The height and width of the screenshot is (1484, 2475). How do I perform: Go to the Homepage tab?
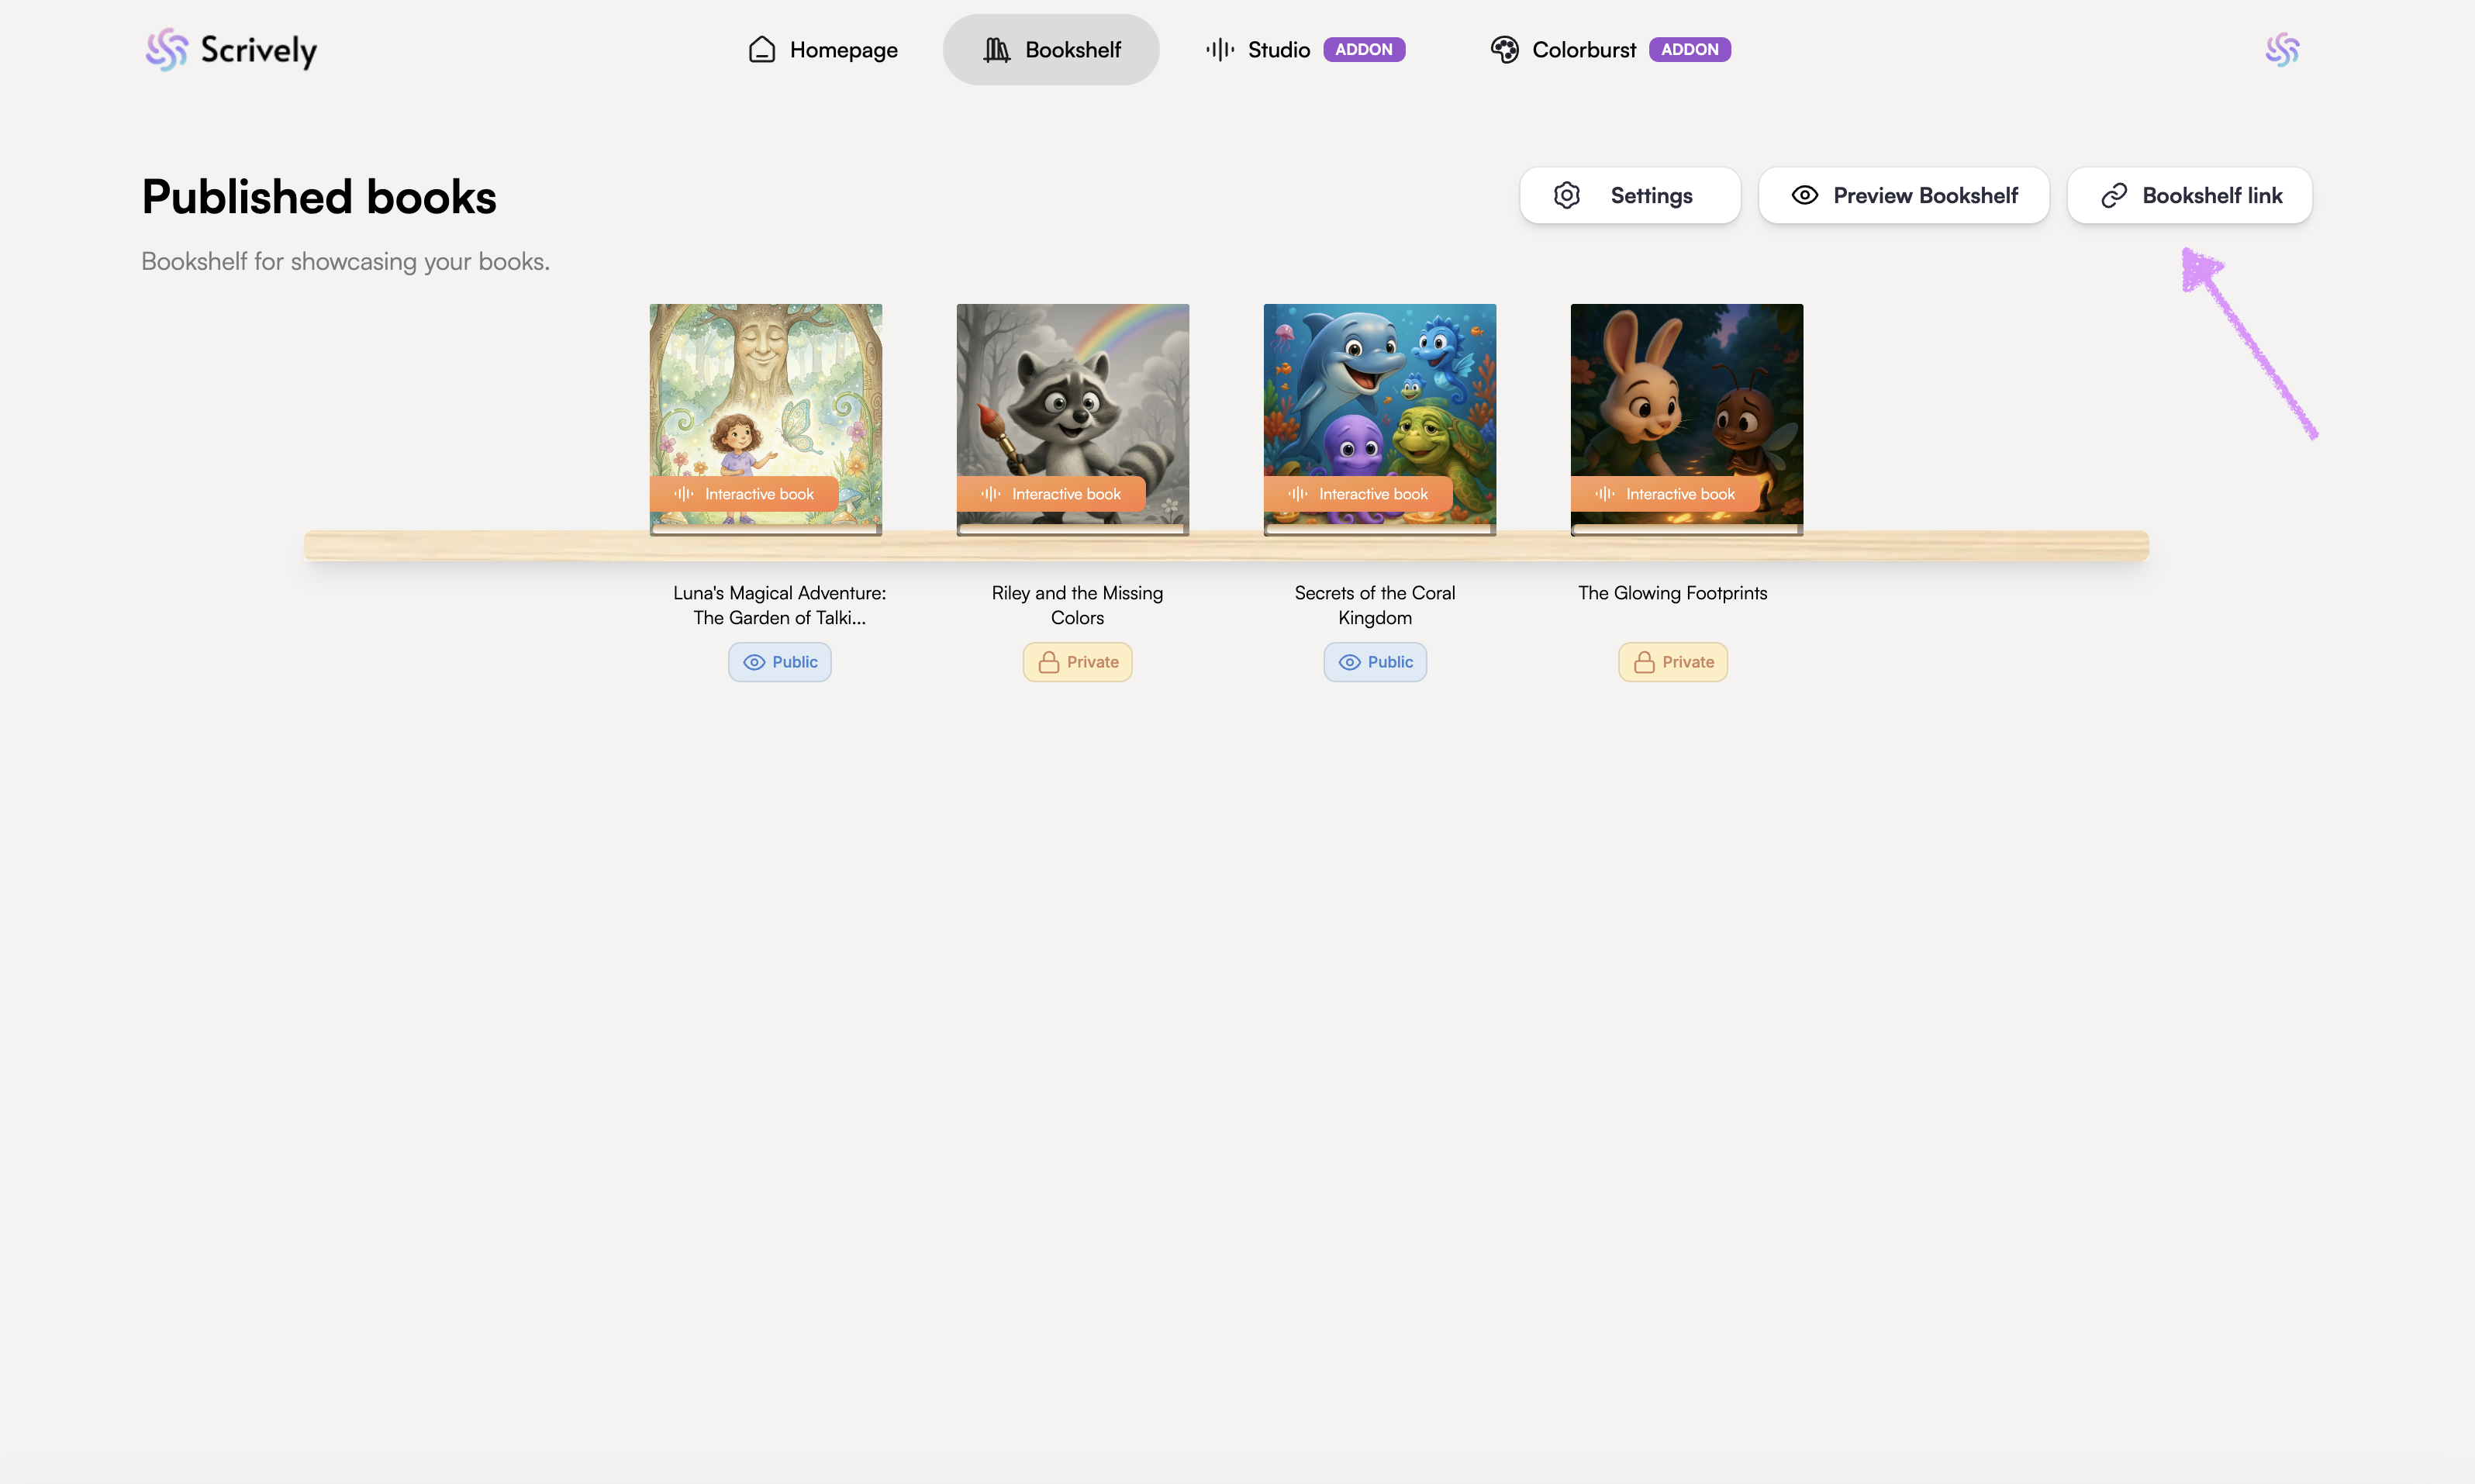coord(823,49)
